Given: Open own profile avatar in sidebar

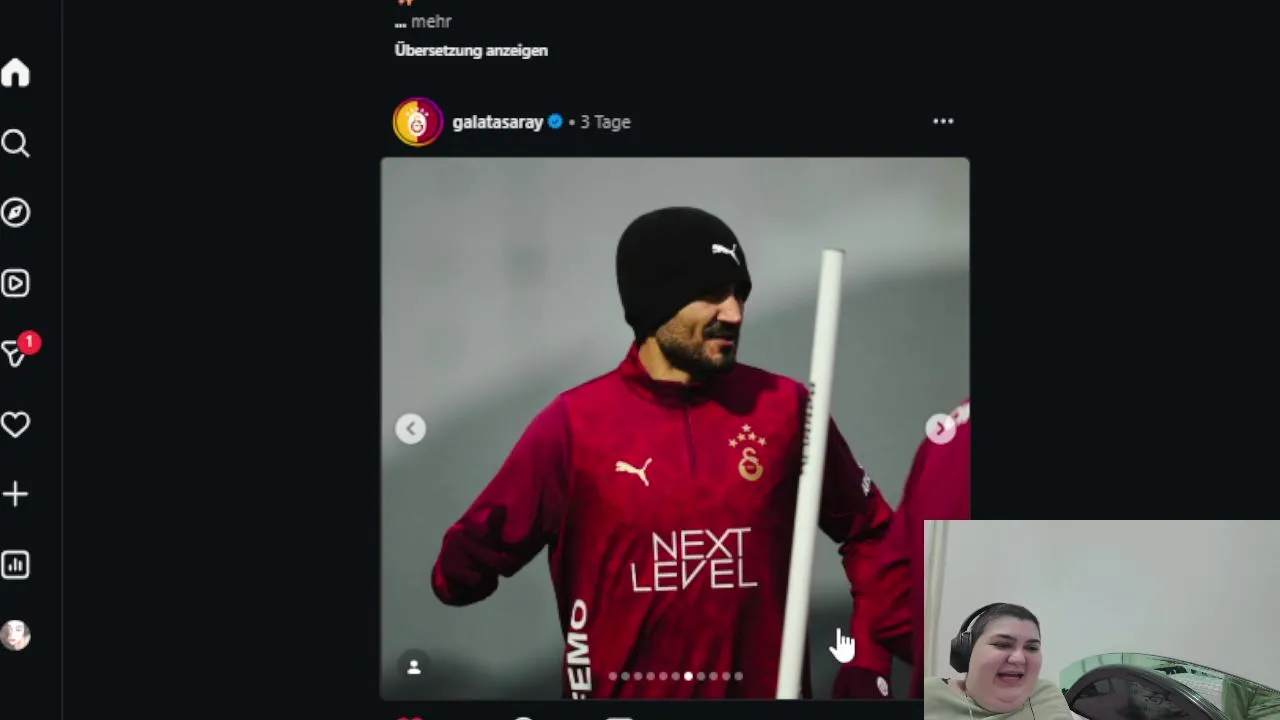Looking at the screenshot, I should (15, 635).
